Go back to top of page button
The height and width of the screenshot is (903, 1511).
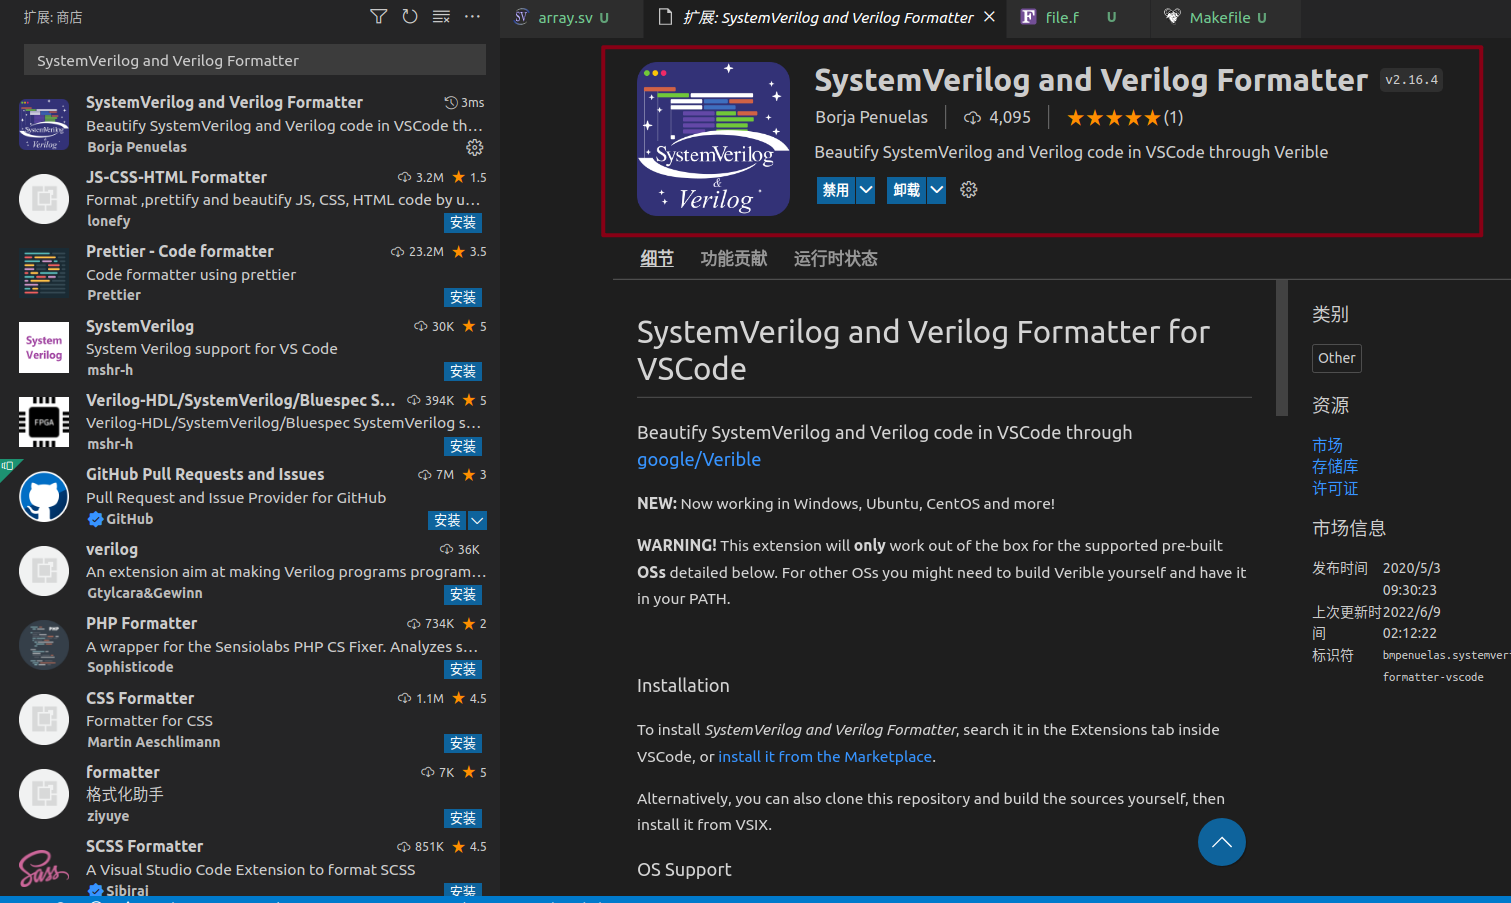click(x=1221, y=842)
